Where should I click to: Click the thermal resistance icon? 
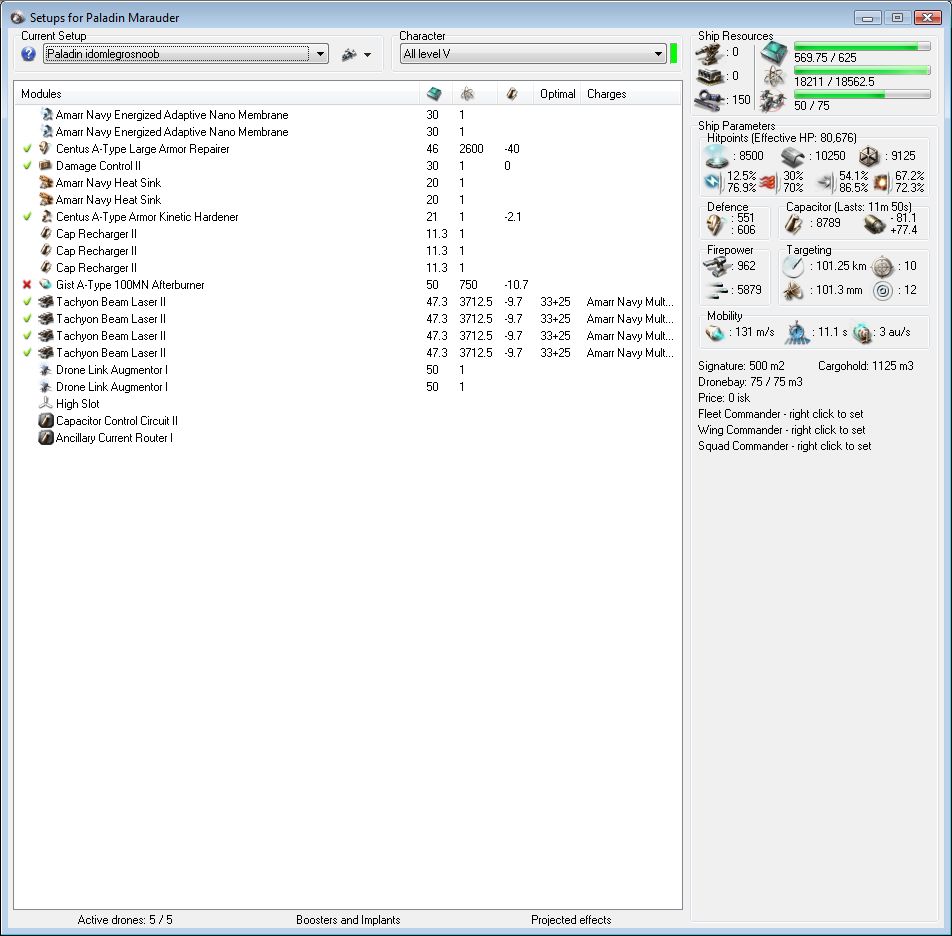768,181
